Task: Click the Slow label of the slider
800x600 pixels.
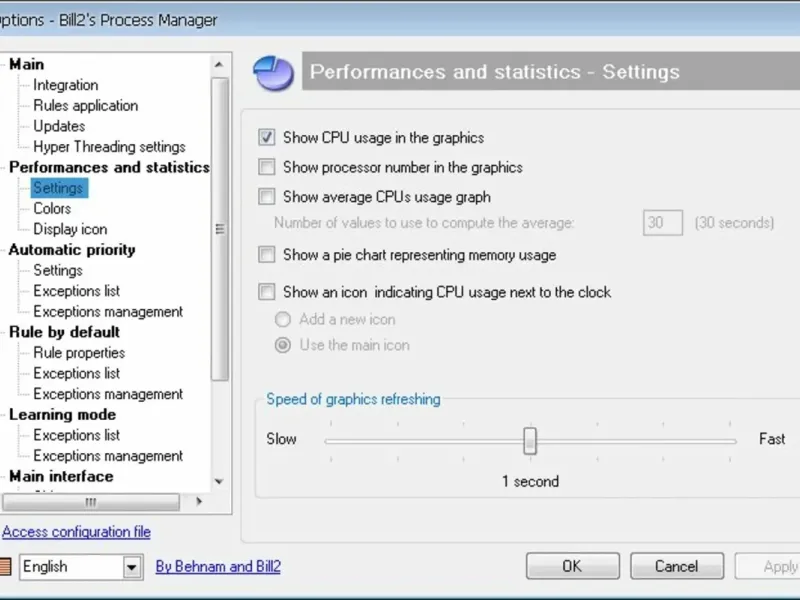Action: 281,439
